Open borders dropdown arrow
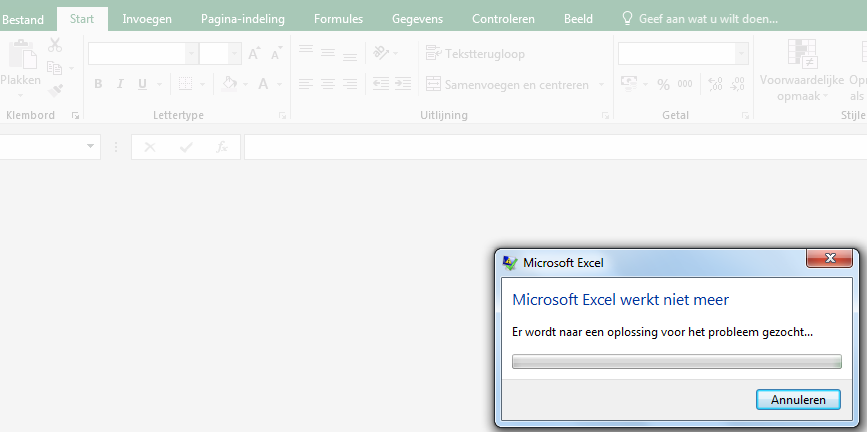Screen dimensions: 867x432 tap(202, 85)
